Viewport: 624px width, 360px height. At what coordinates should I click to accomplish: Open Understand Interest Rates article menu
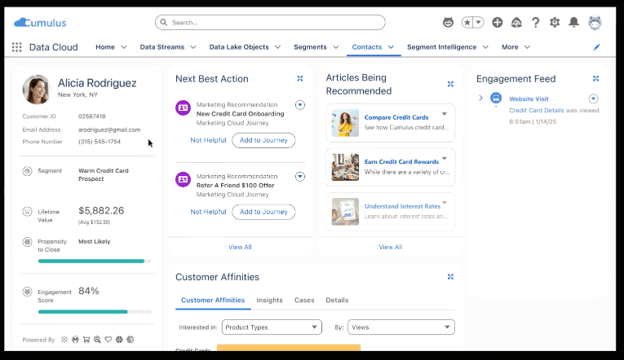tap(445, 203)
